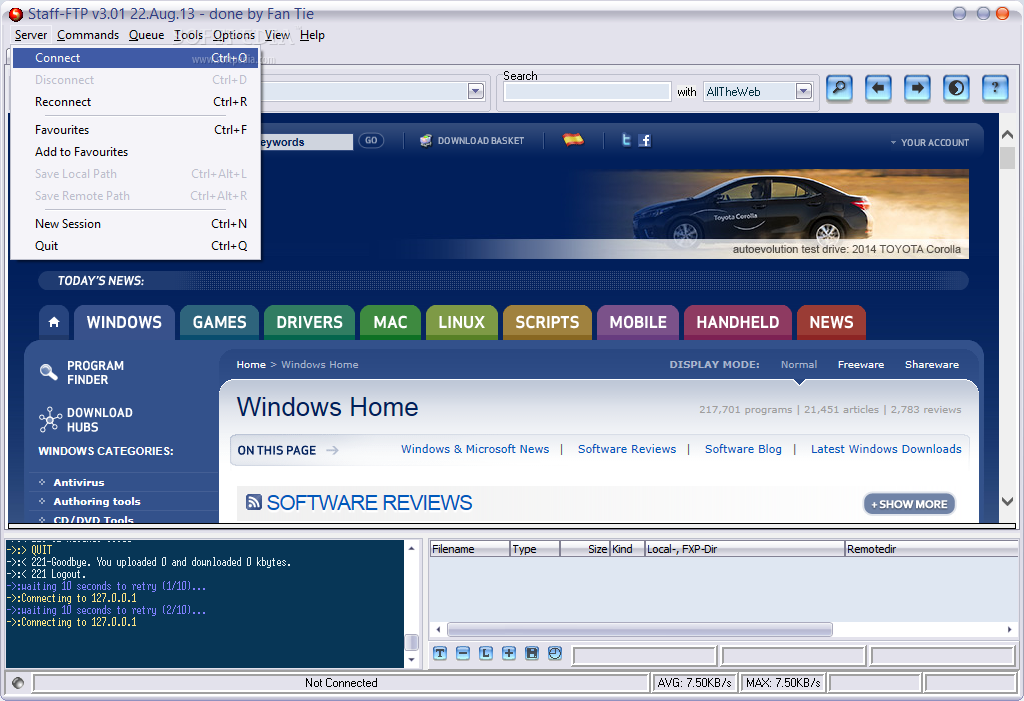Viewport: 1024px width, 701px height.
Task: Open the Queue menu
Action: point(146,35)
